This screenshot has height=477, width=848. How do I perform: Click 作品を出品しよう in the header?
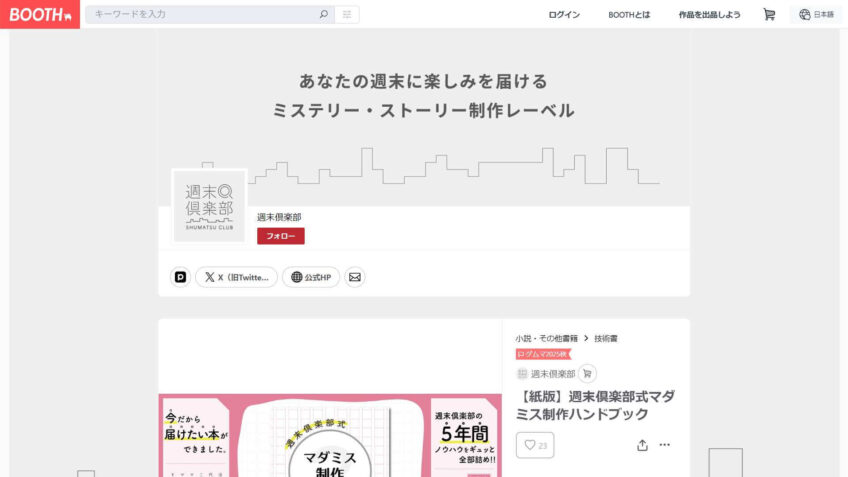(x=709, y=15)
